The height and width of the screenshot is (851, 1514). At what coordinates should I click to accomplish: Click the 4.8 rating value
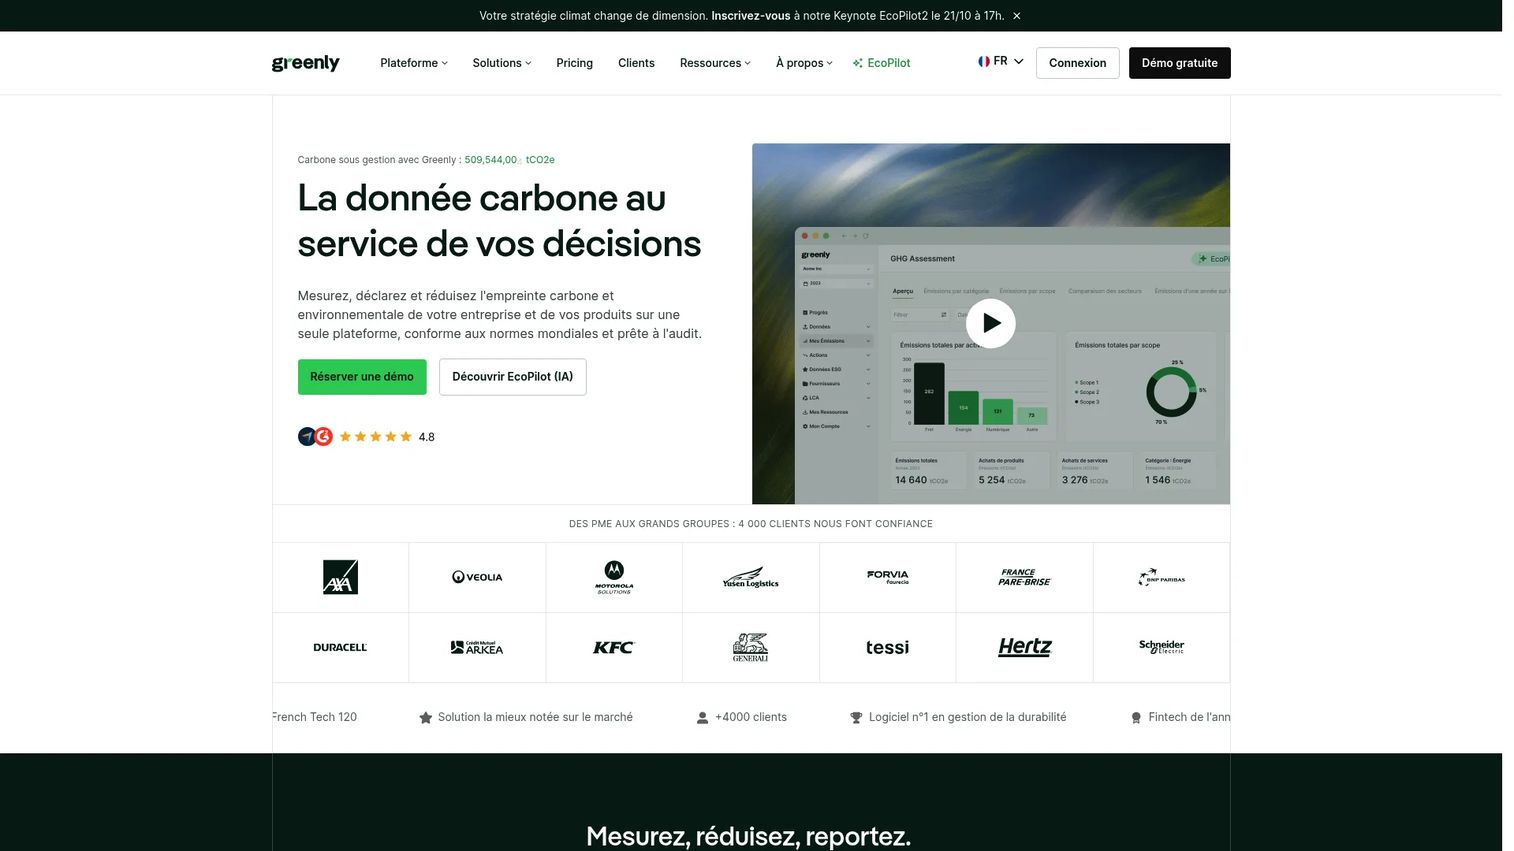click(427, 437)
